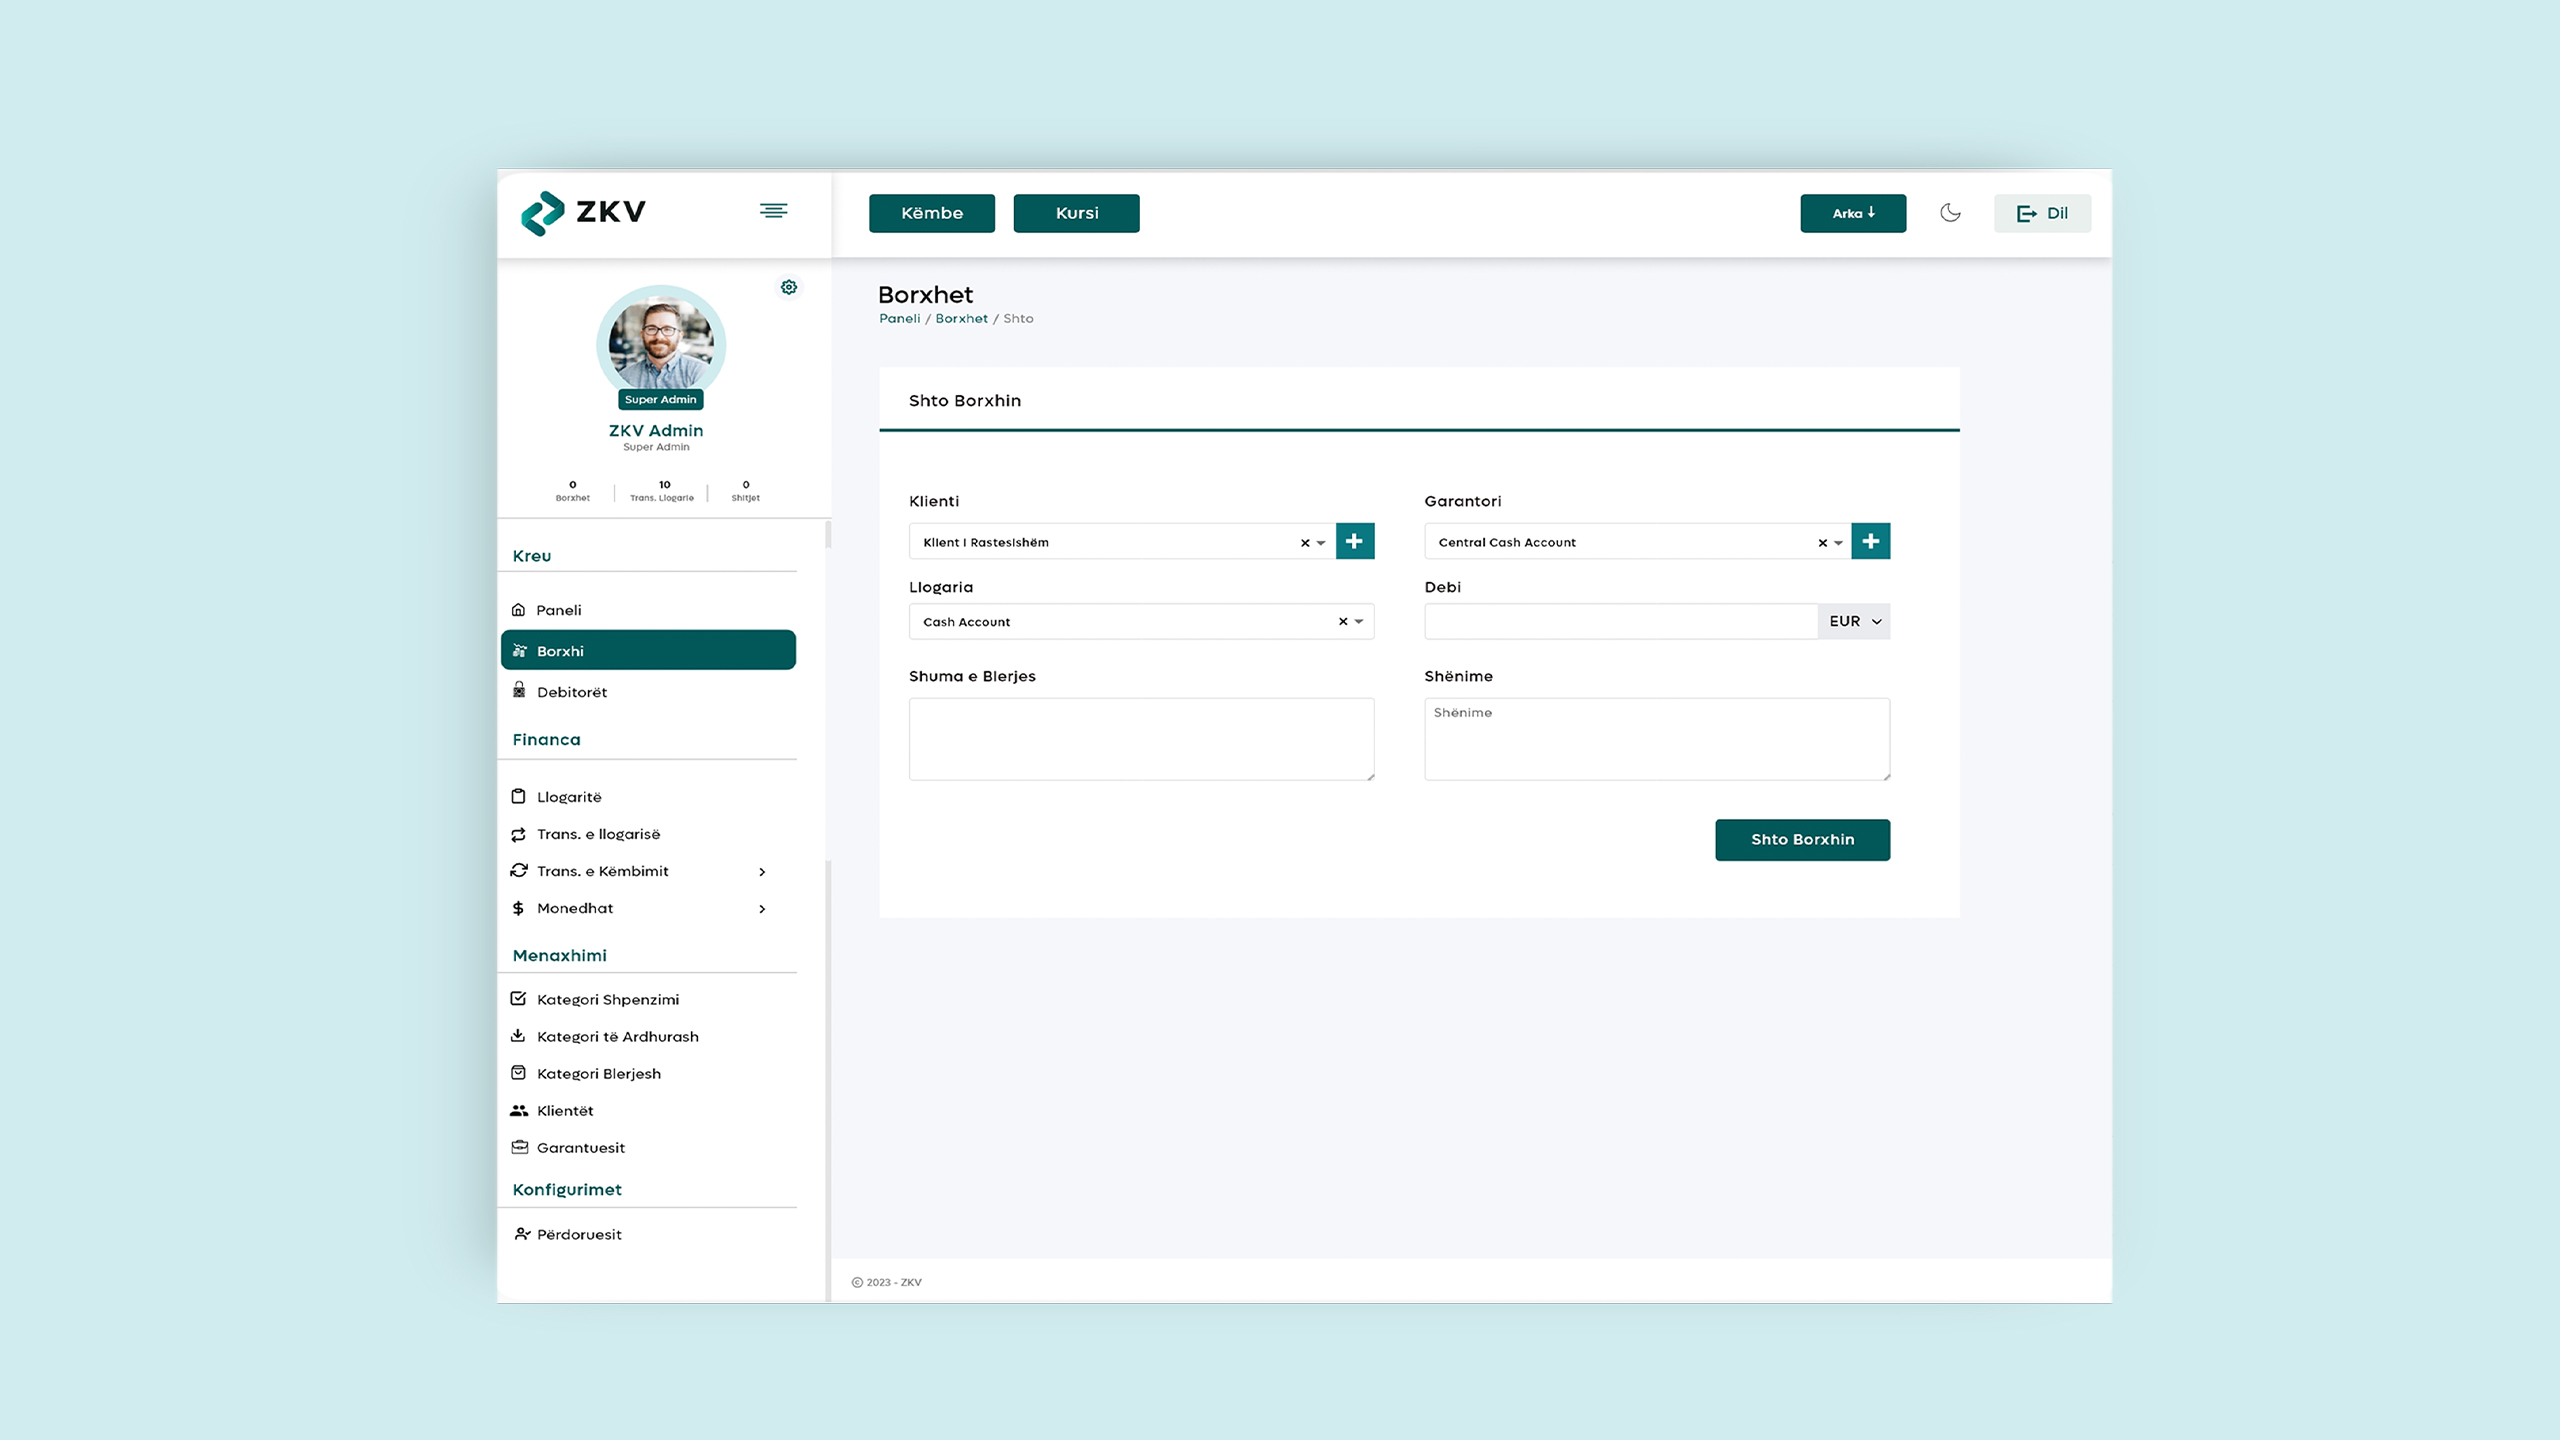This screenshot has width=2560, height=1440.
Task: Click the Dil logout button
Action: pyautogui.click(x=2042, y=213)
